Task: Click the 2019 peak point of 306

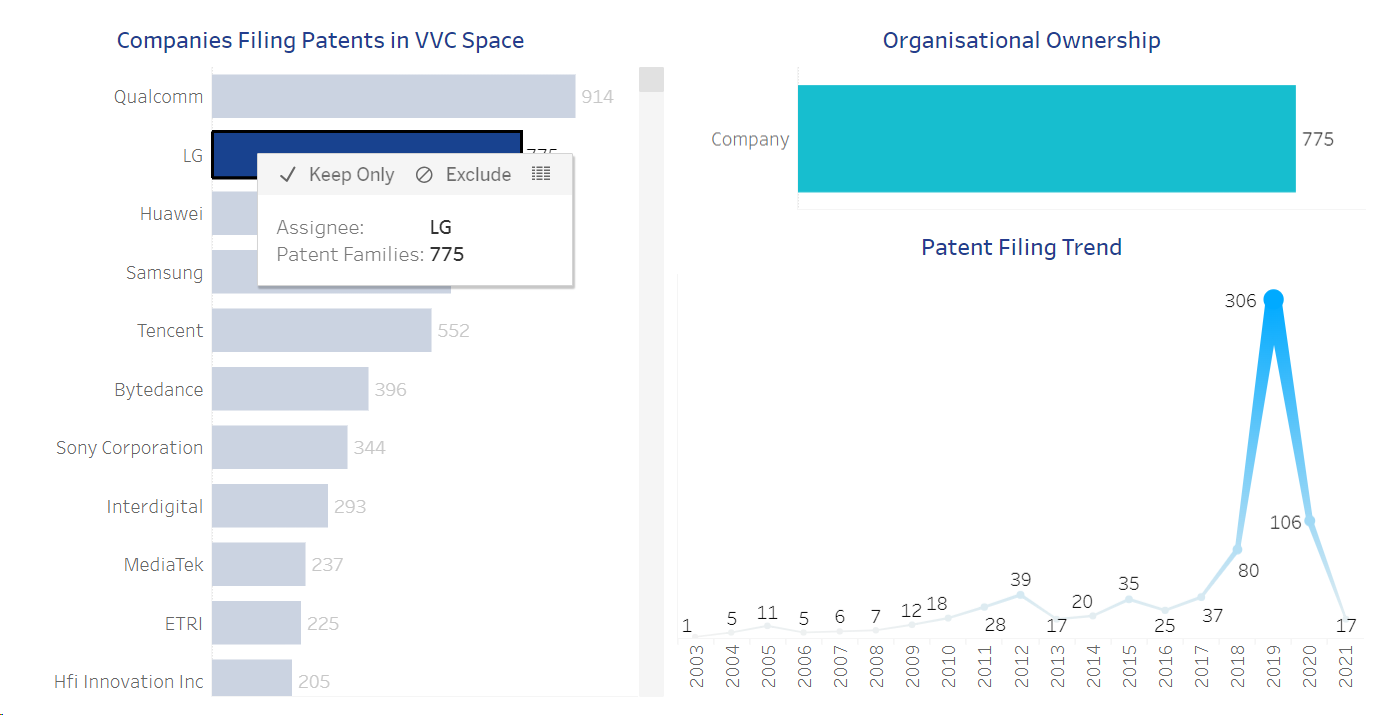Action: click(x=1273, y=299)
